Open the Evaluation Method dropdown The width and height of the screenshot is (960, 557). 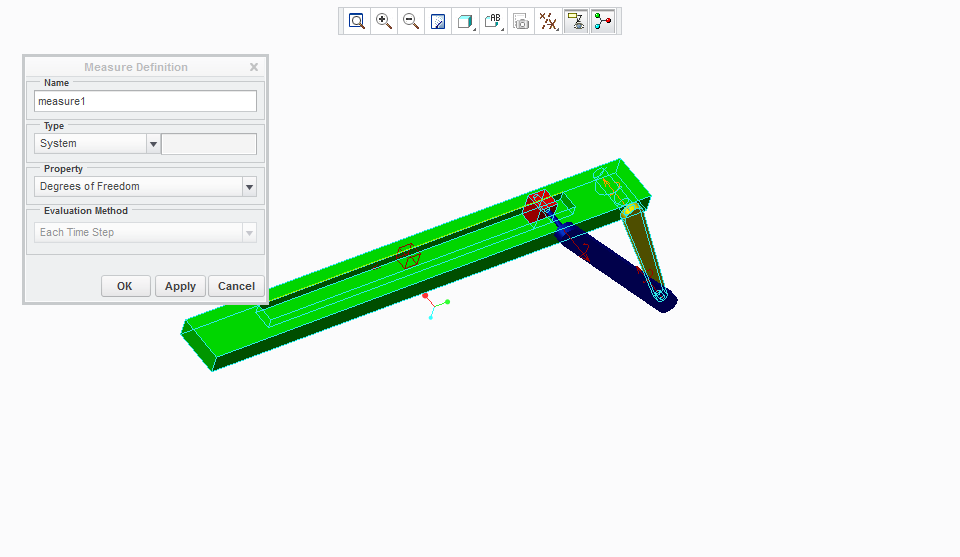pyautogui.click(x=145, y=233)
